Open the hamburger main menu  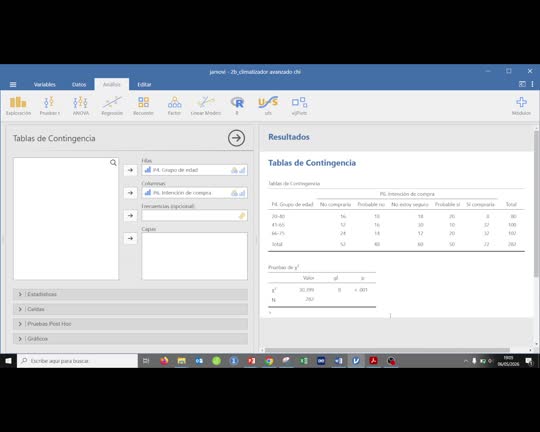click(x=13, y=84)
